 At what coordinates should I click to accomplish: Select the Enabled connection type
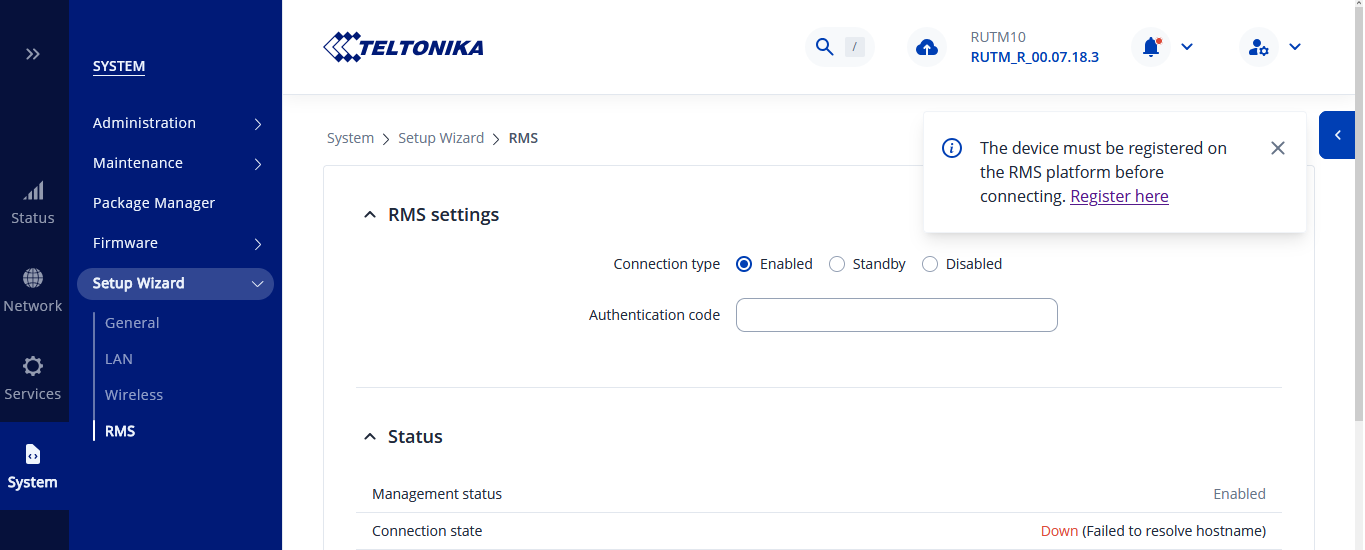[x=744, y=264]
